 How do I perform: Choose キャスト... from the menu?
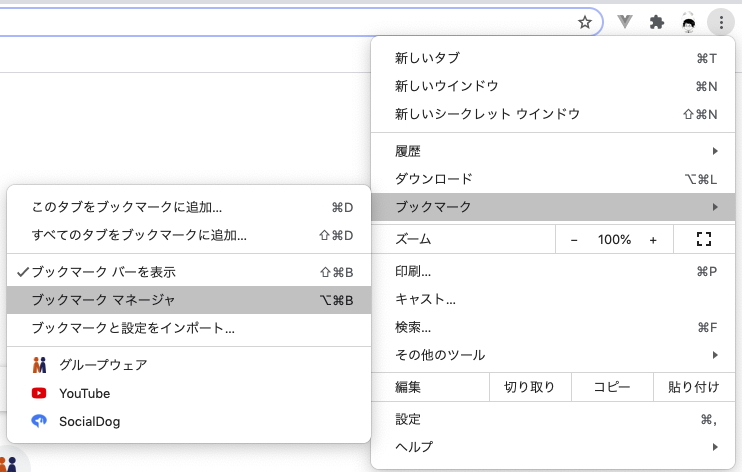553,299
